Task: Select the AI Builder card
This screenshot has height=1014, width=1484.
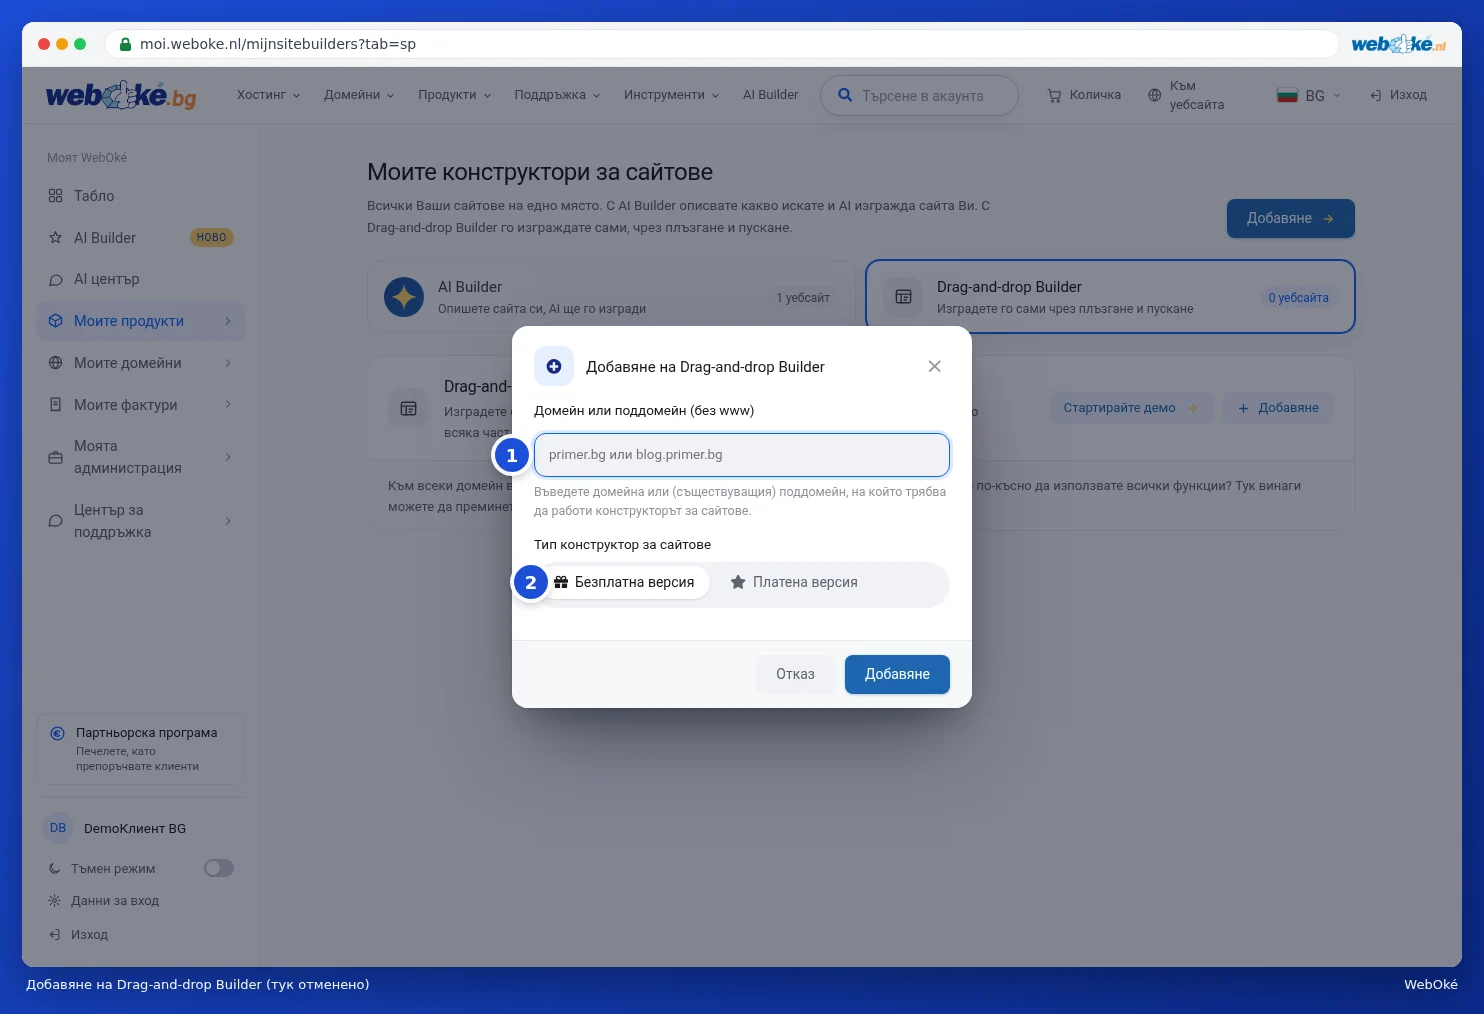Action: 611,297
